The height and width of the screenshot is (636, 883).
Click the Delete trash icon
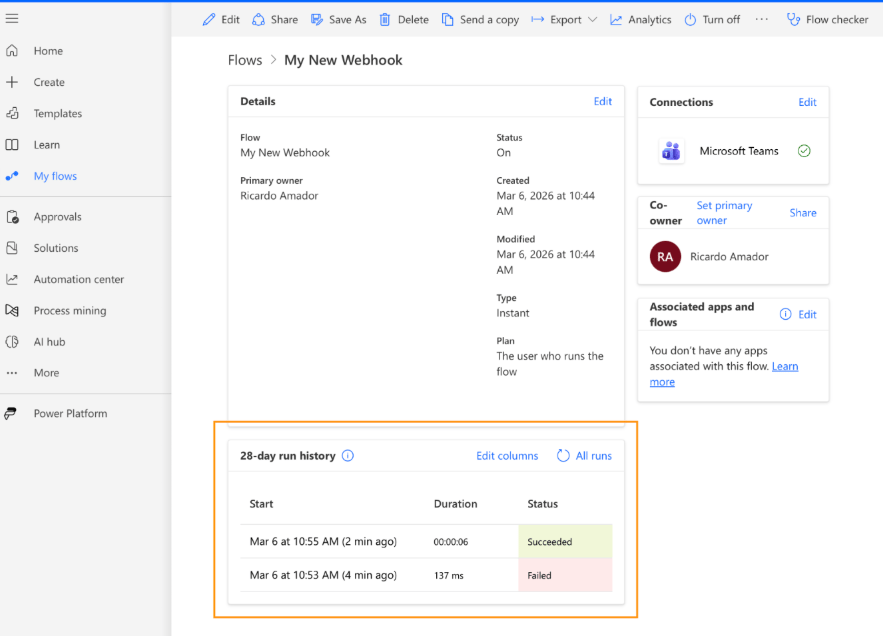point(385,19)
